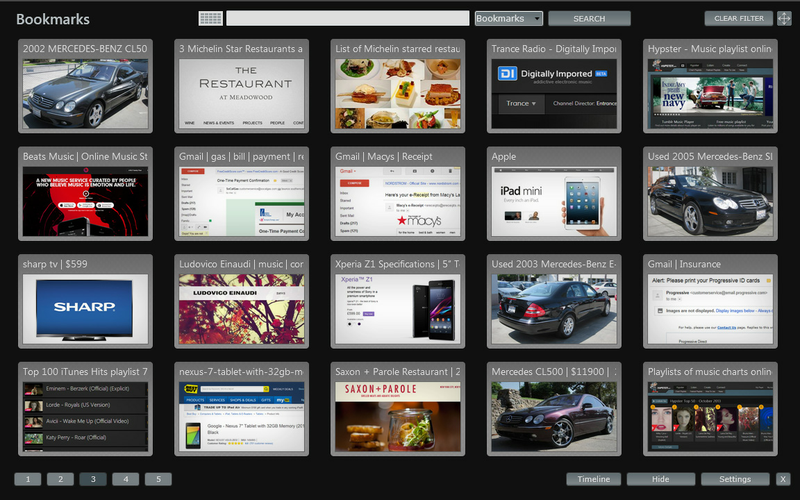Click the move/expand arrows icon near Clear Filter
This screenshot has width=800, height=500.
click(x=784, y=18)
